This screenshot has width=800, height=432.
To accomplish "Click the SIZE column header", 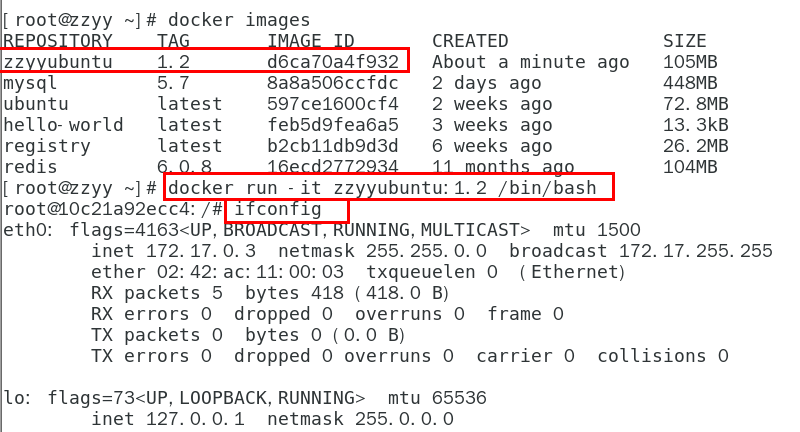I will click(685, 41).
